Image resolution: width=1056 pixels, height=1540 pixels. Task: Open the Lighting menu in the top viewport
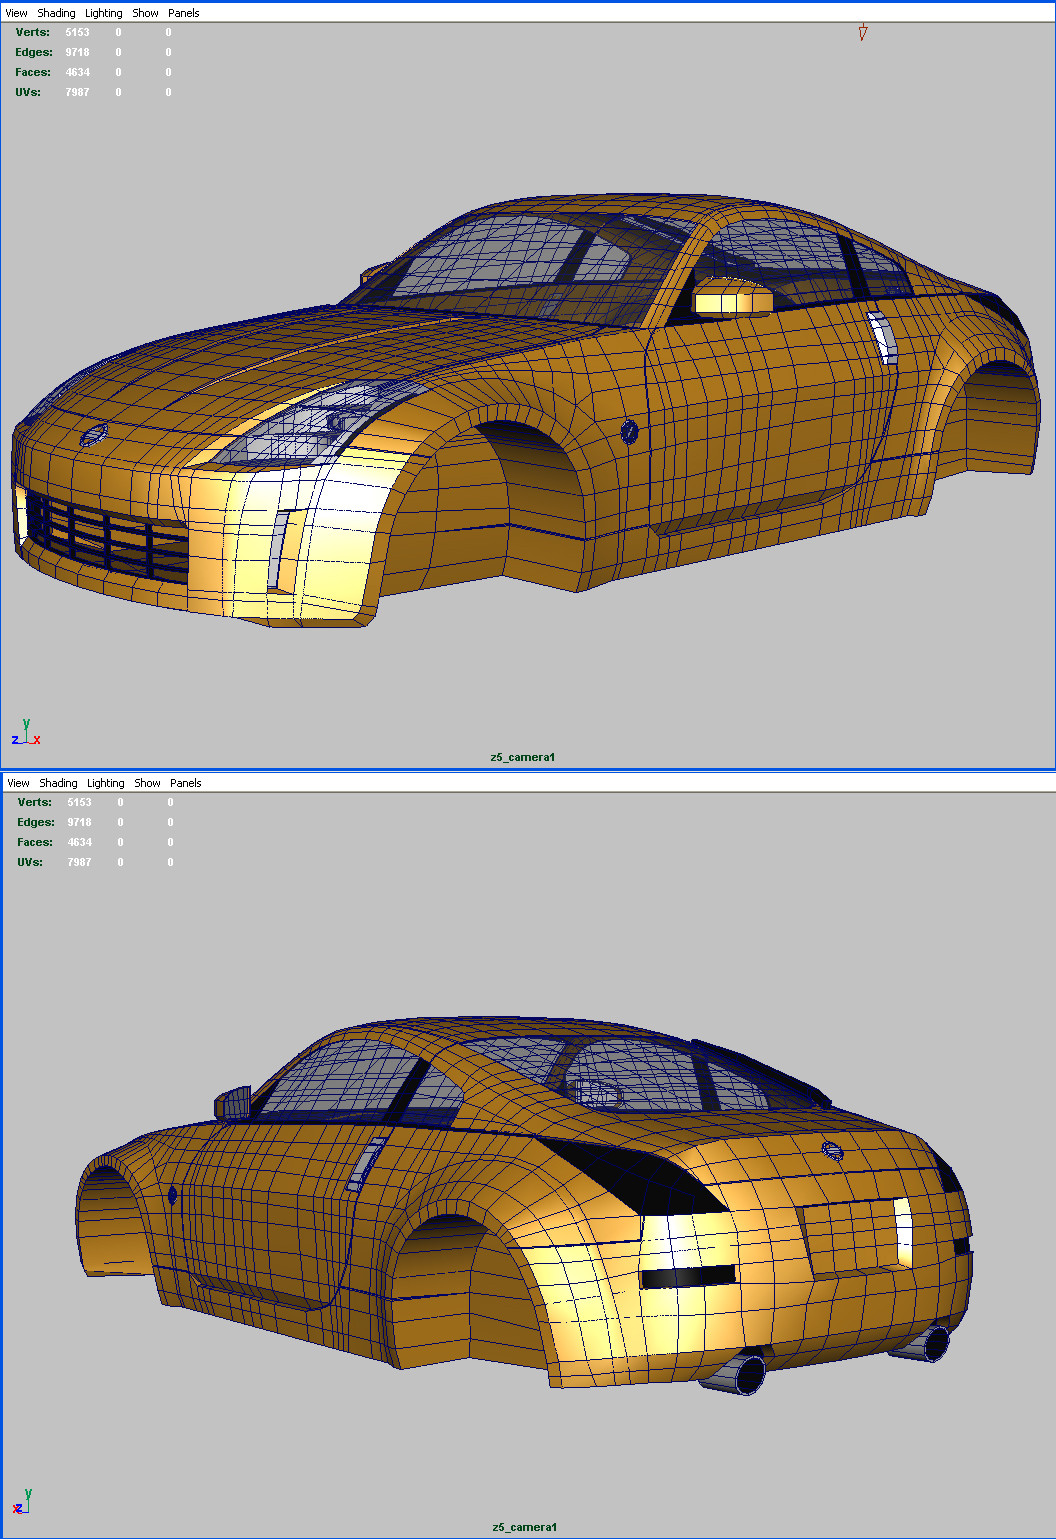click(x=104, y=13)
